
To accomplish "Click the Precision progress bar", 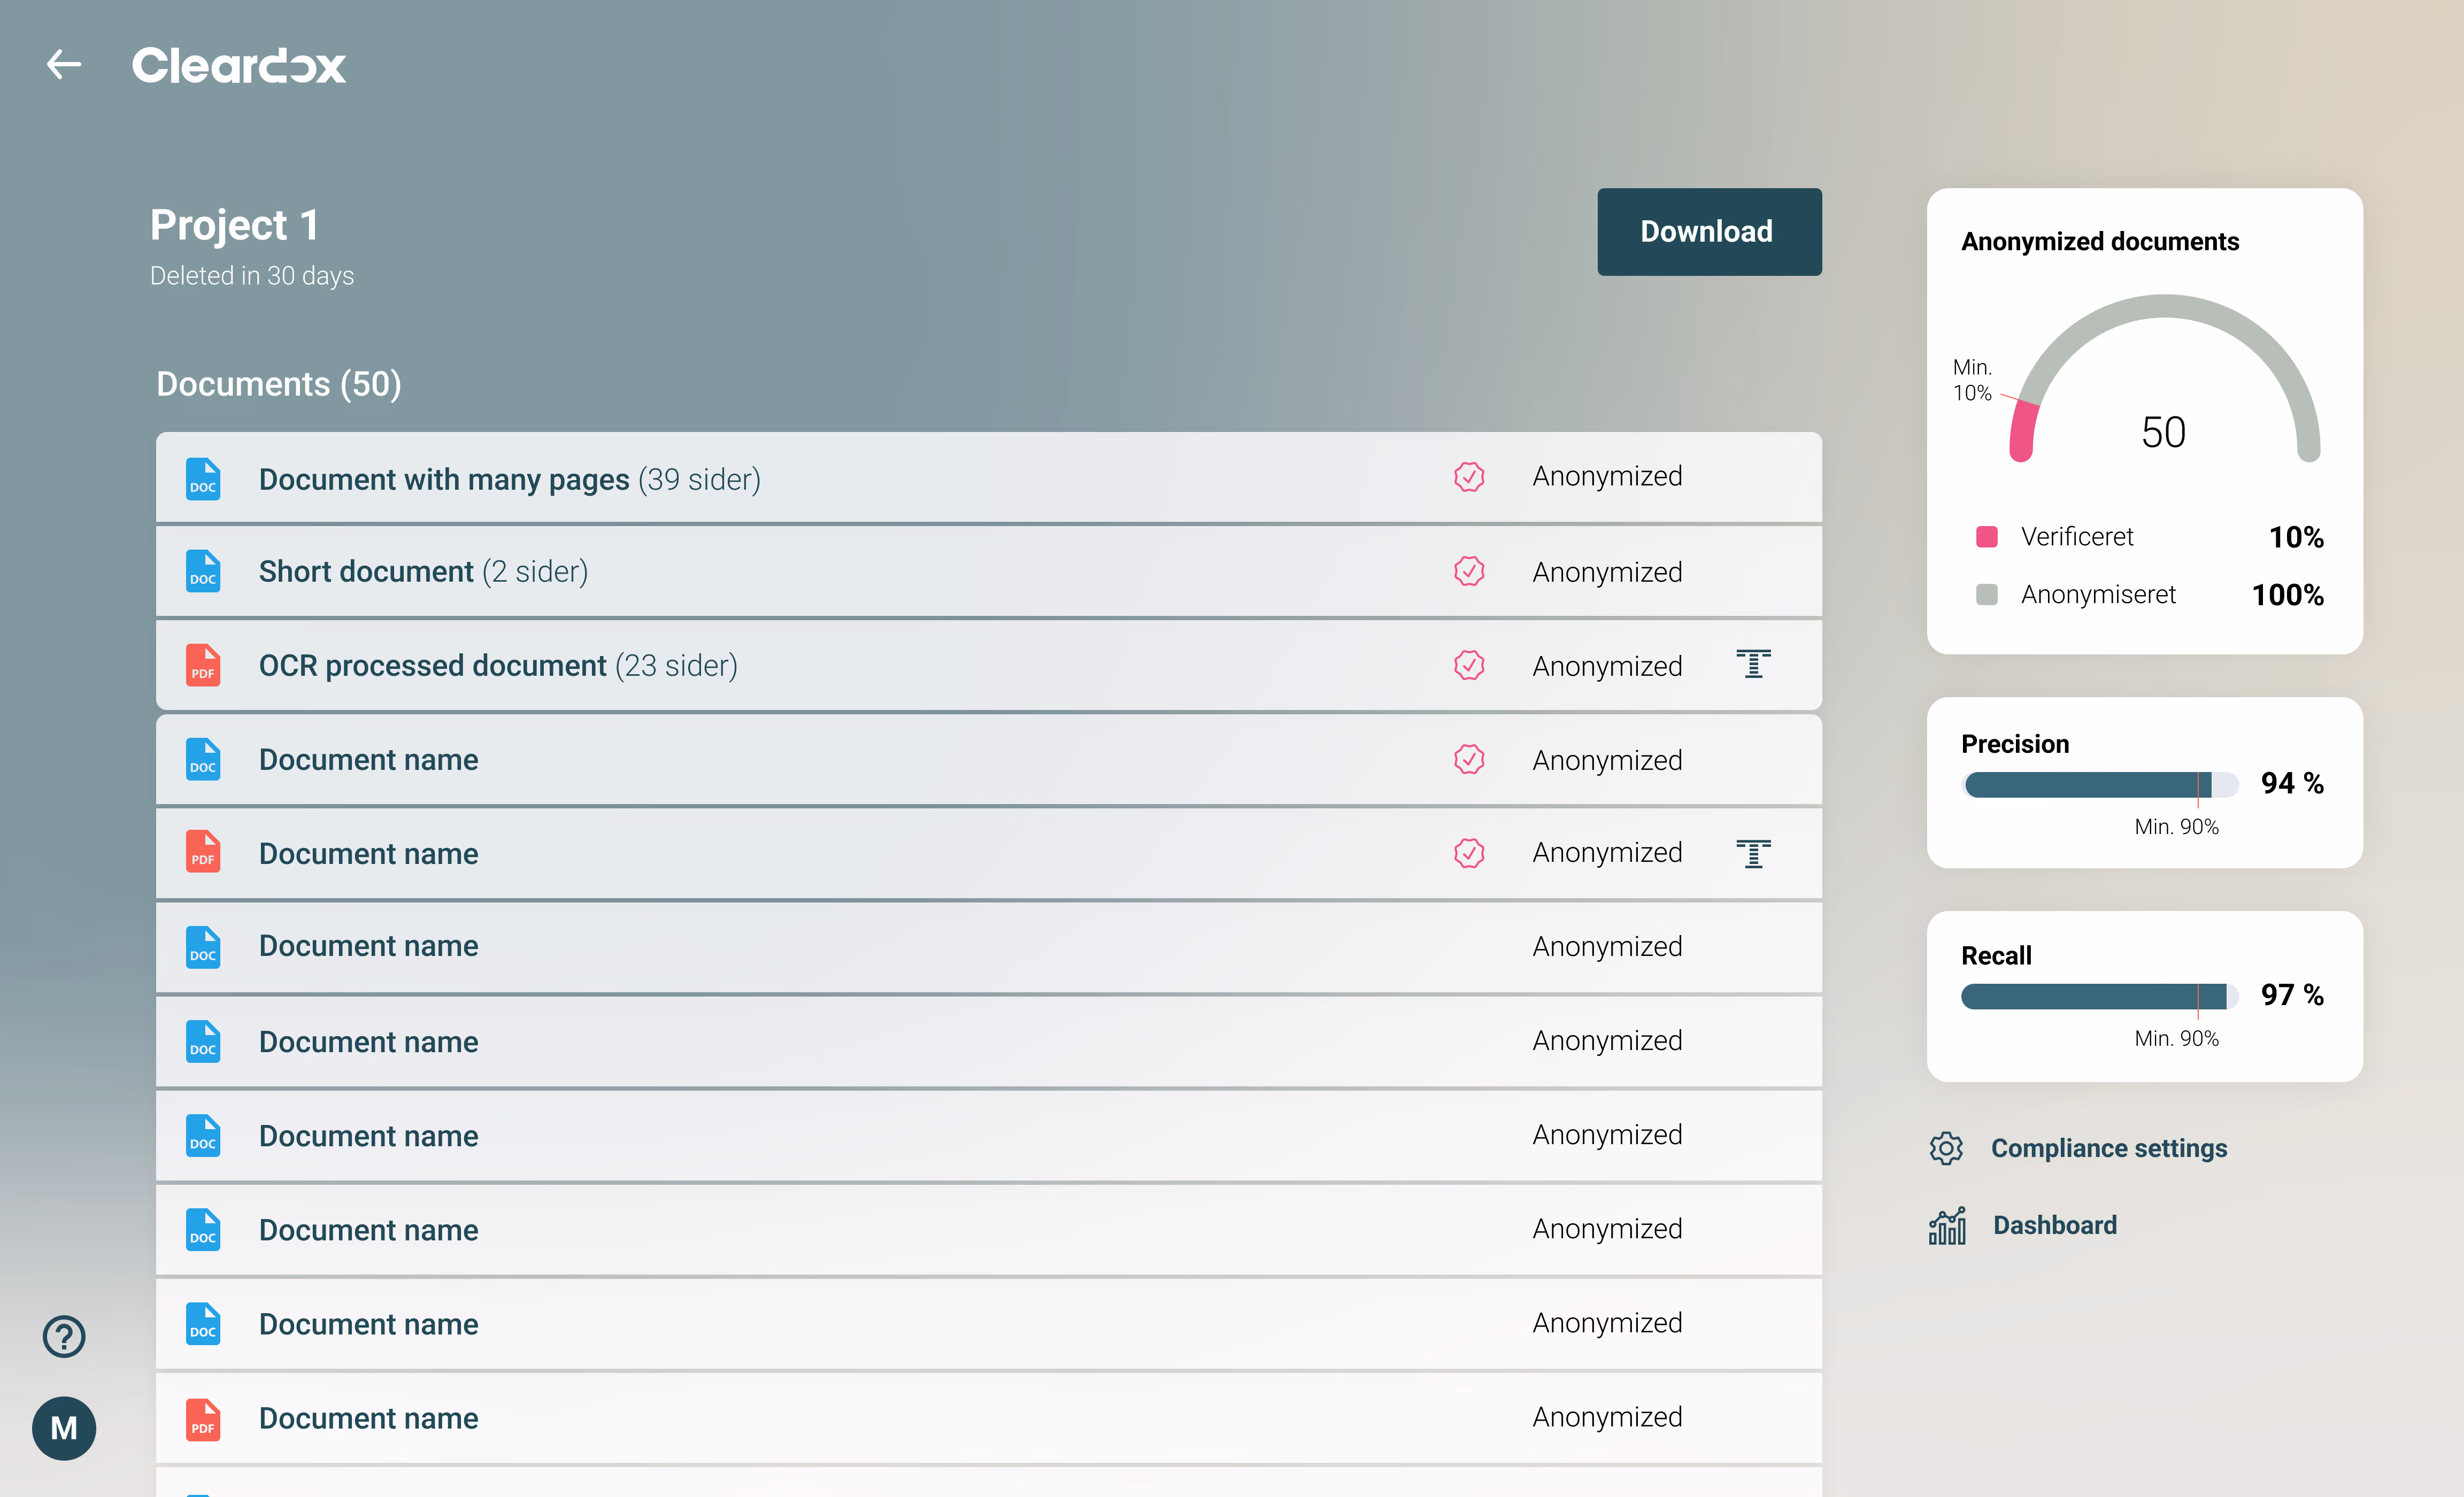I will (2099, 784).
